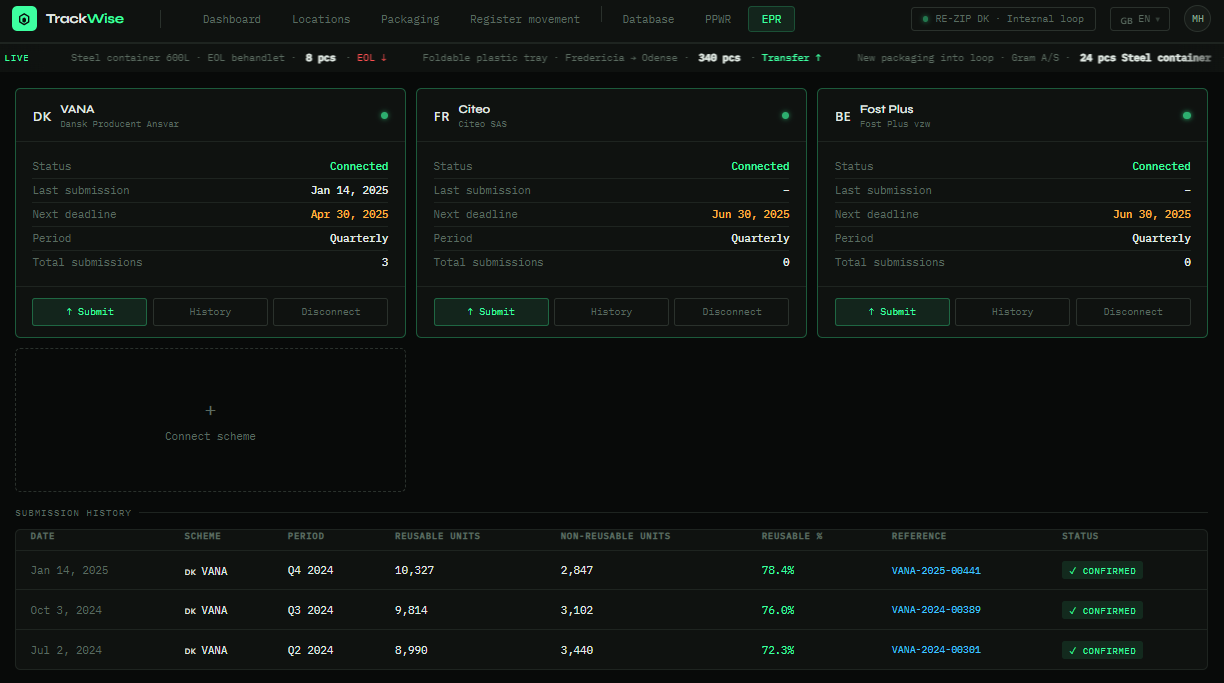This screenshot has height=683, width=1224.
Task: Click the plus icon in the Connect scheme tile
Action: coord(210,410)
